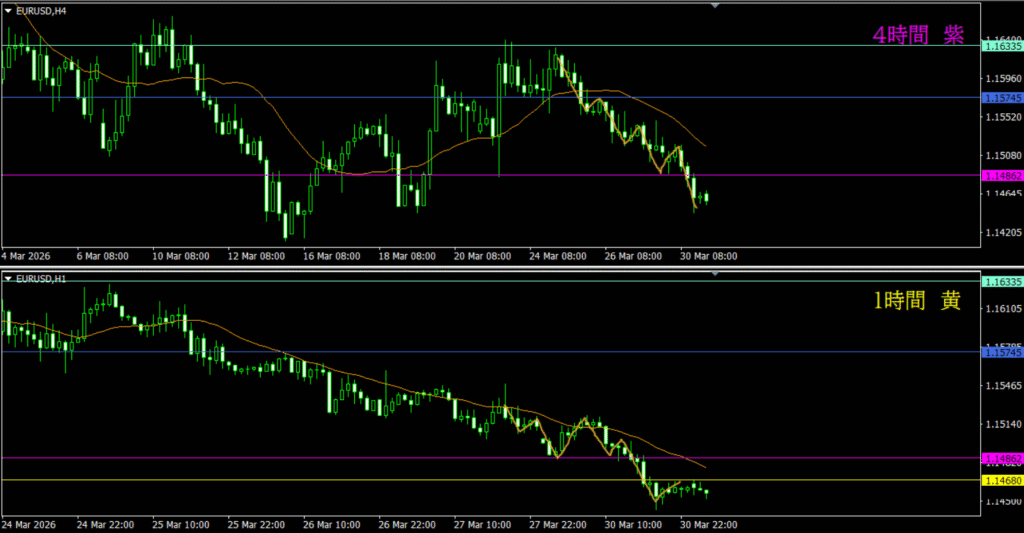Select the green 1.16335 price tag on H4 chart
This screenshot has width=1024, height=533.
[1002, 46]
